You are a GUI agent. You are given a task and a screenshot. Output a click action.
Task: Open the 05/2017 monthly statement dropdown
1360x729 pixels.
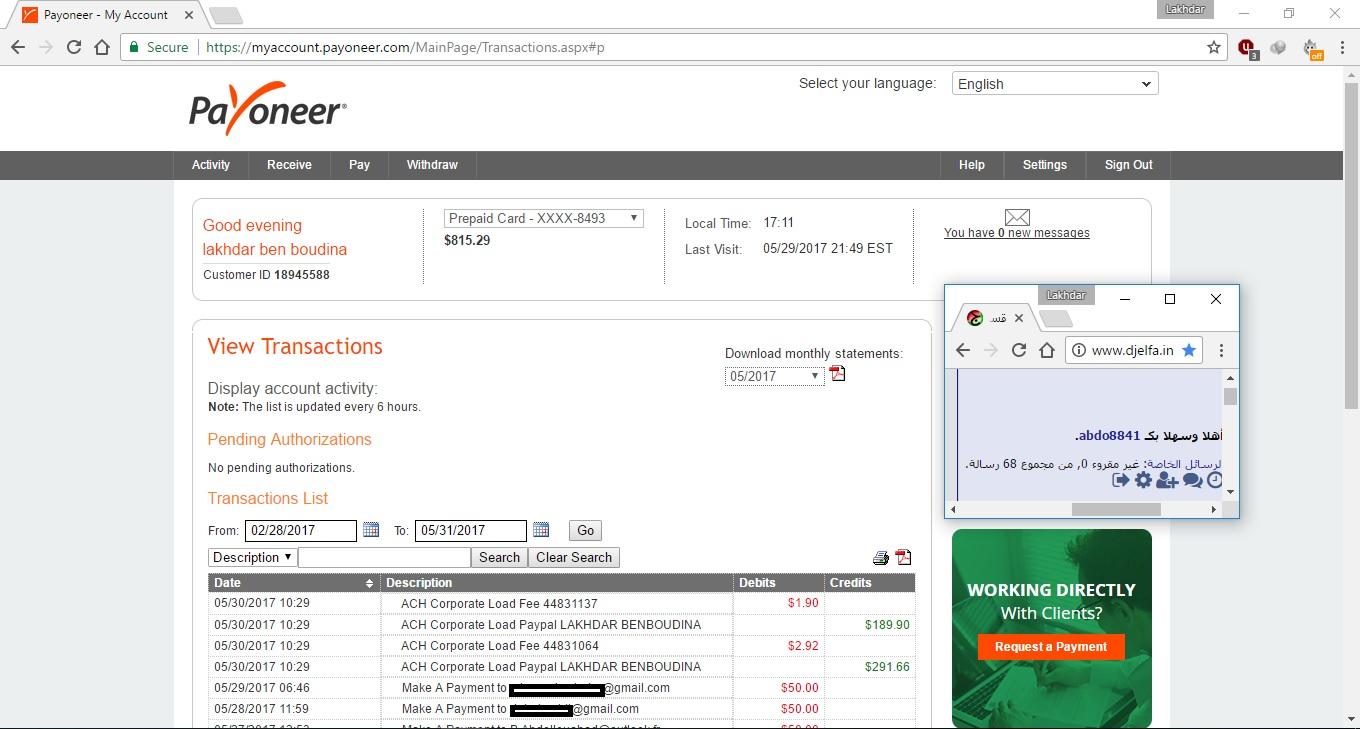(774, 376)
